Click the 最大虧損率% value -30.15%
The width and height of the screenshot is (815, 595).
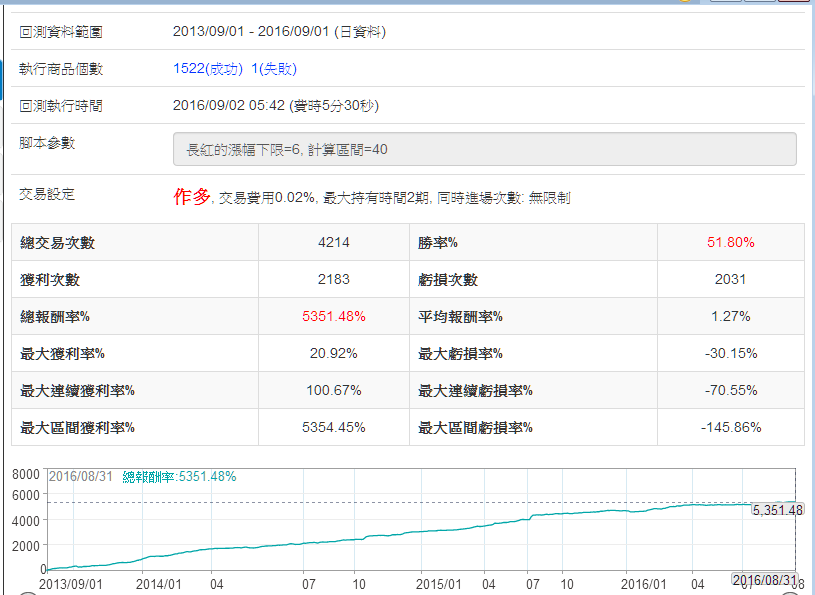[730, 354]
